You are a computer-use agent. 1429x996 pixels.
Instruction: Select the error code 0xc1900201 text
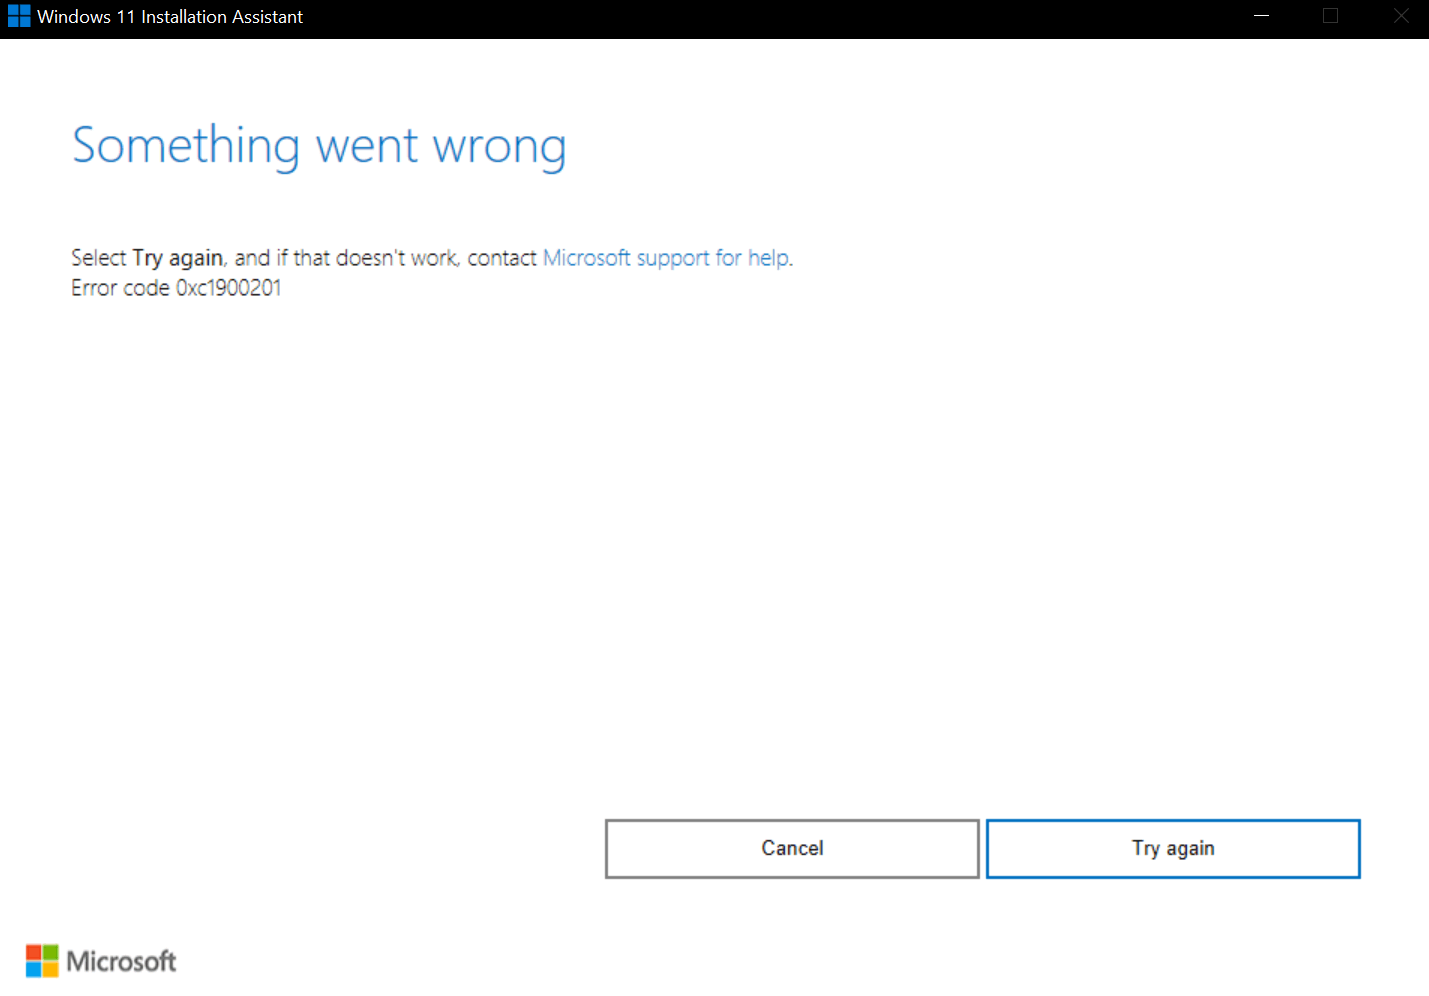(176, 288)
